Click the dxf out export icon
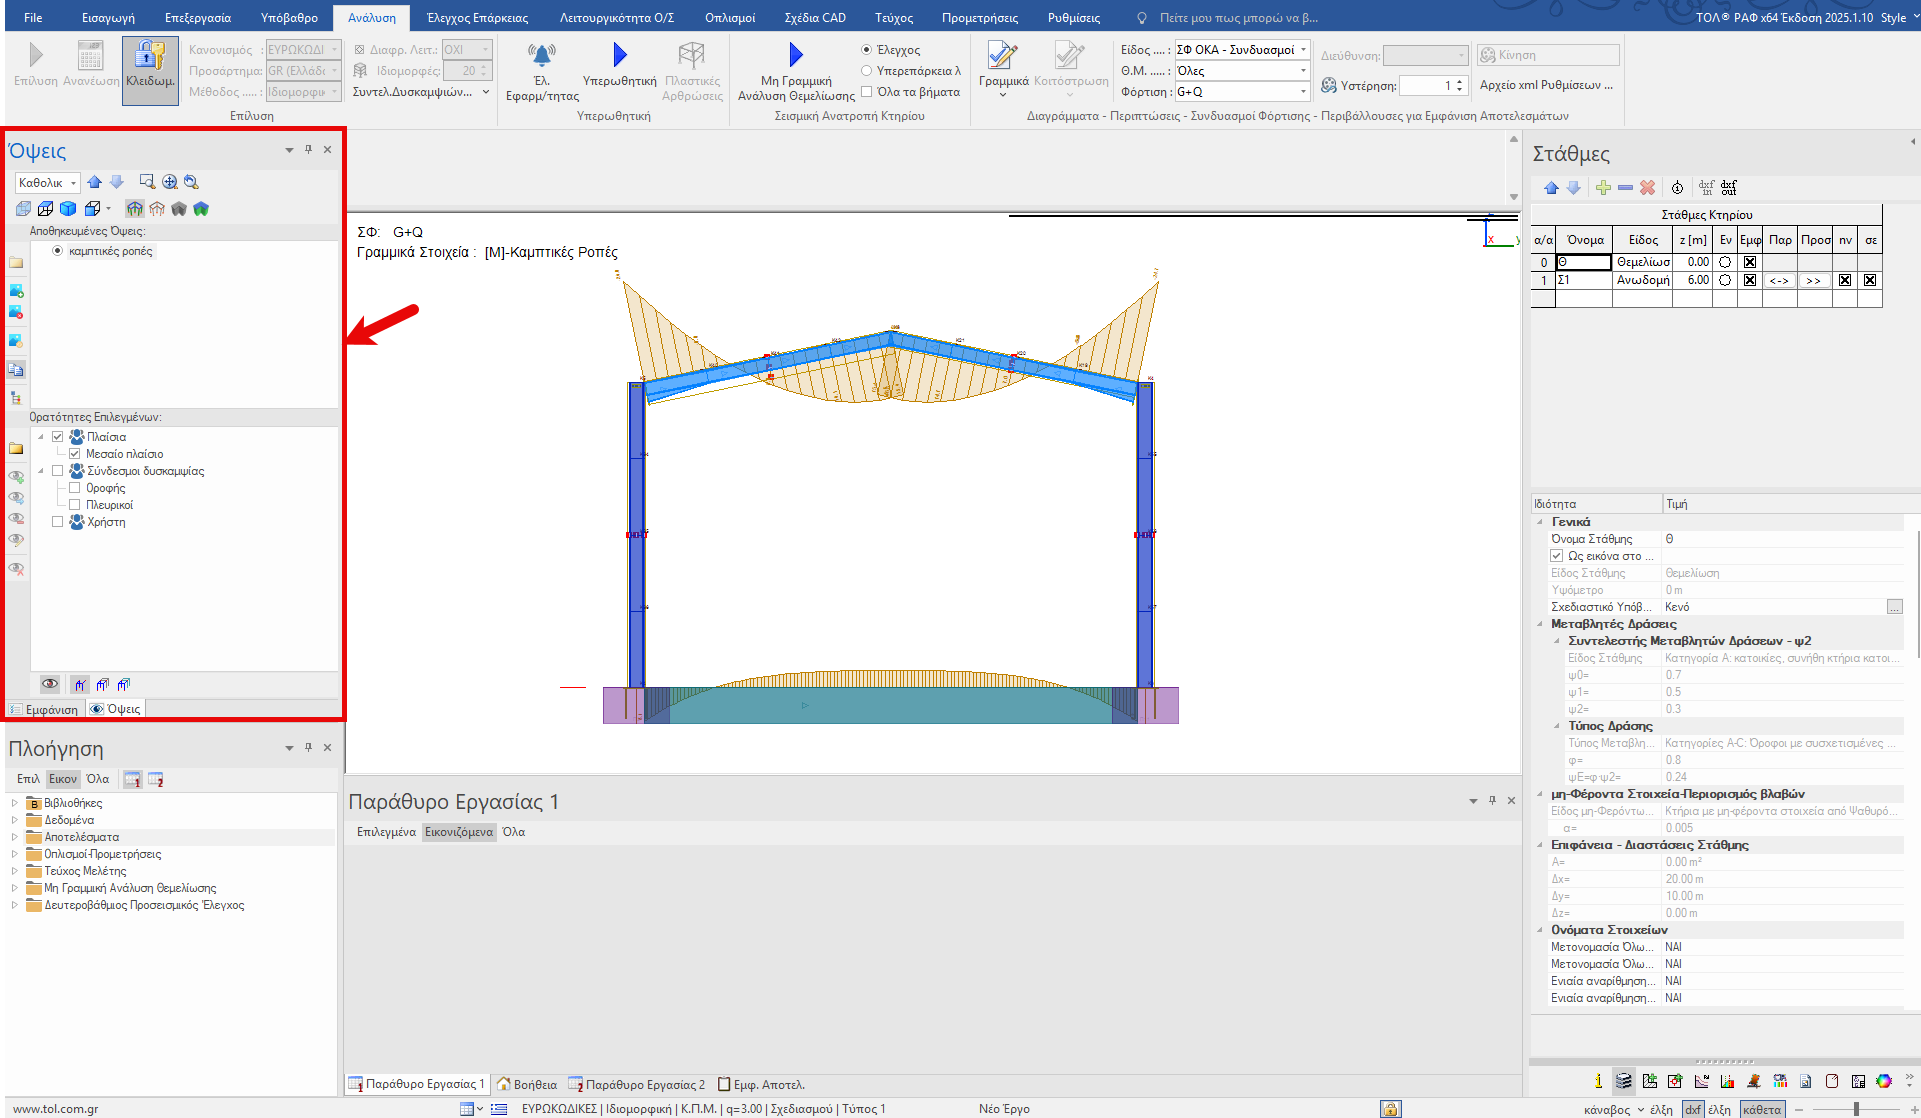 coord(1729,188)
